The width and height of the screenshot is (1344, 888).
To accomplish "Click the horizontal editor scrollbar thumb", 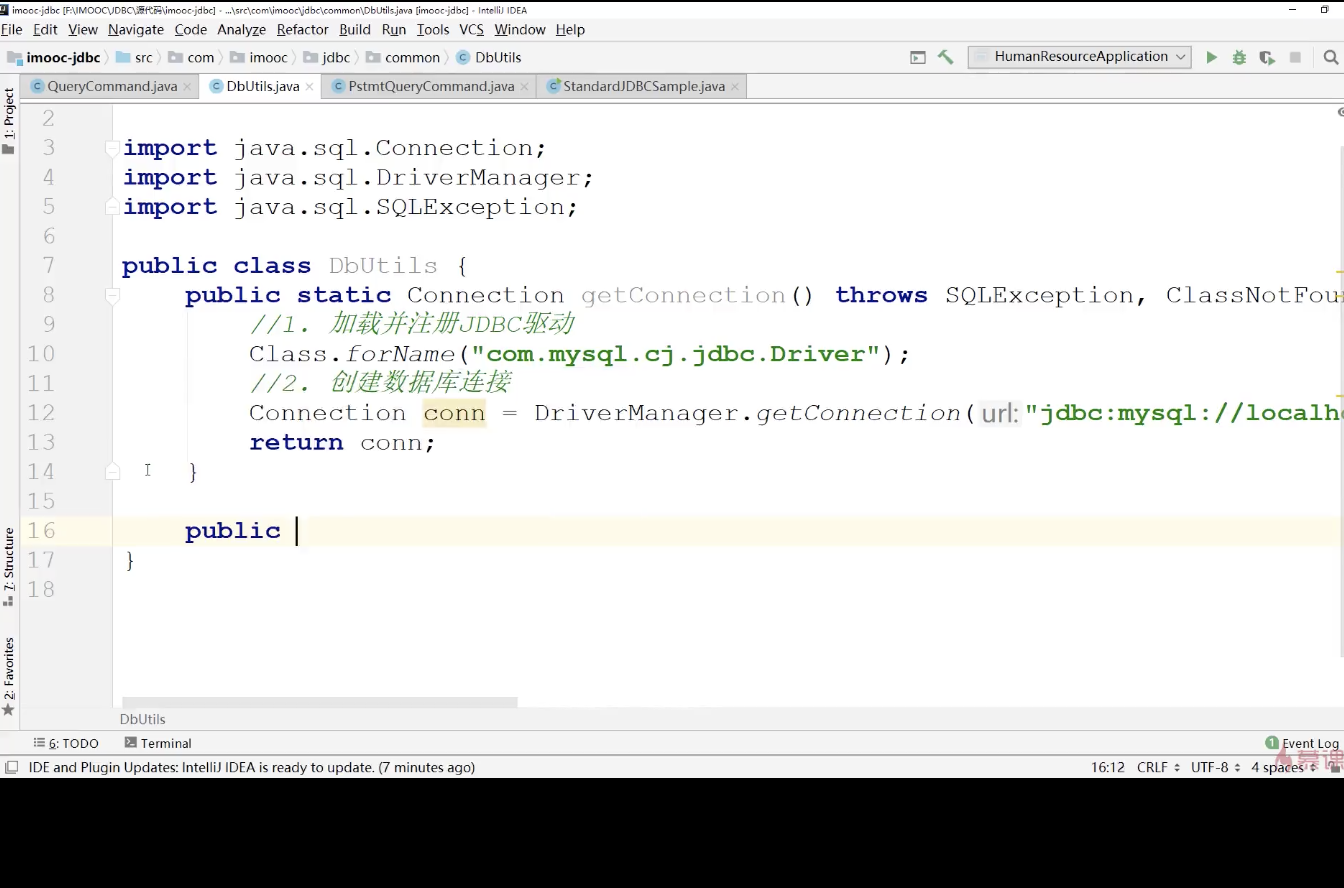I will click(x=320, y=702).
